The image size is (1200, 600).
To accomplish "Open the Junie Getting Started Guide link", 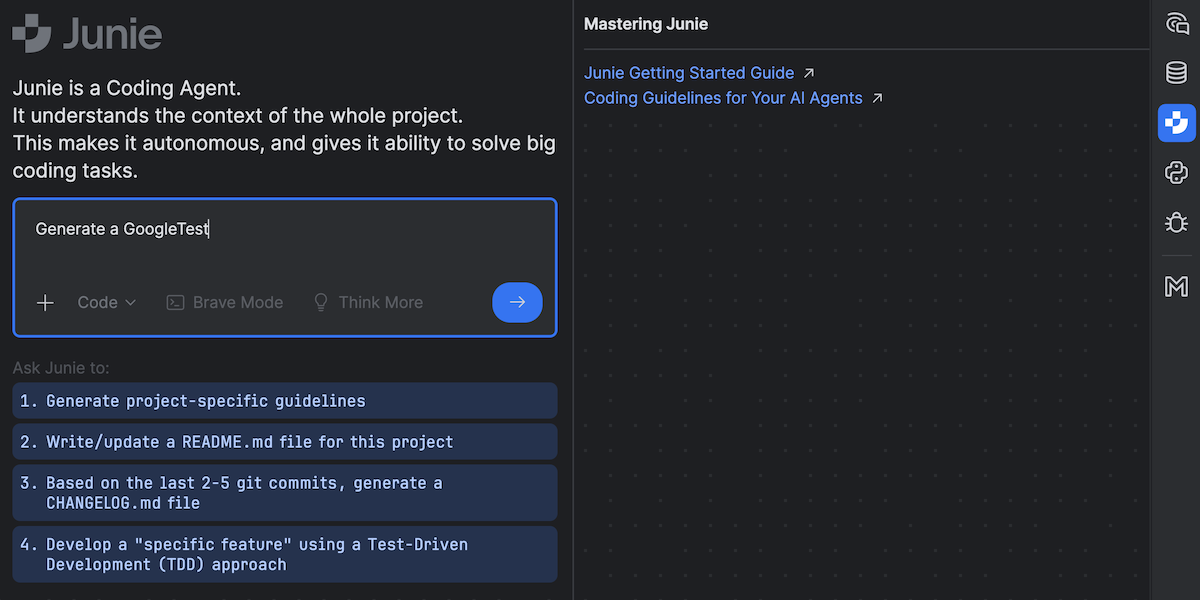I will (x=689, y=73).
